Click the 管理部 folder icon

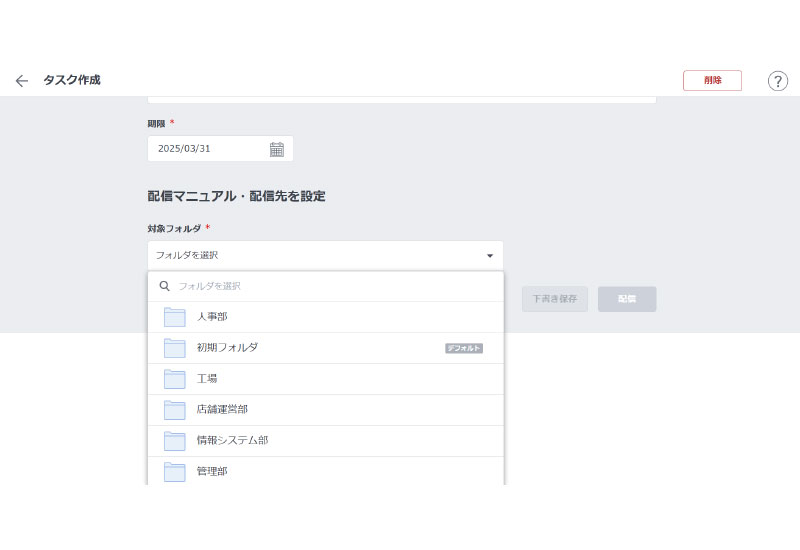pyautogui.click(x=175, y=471)
